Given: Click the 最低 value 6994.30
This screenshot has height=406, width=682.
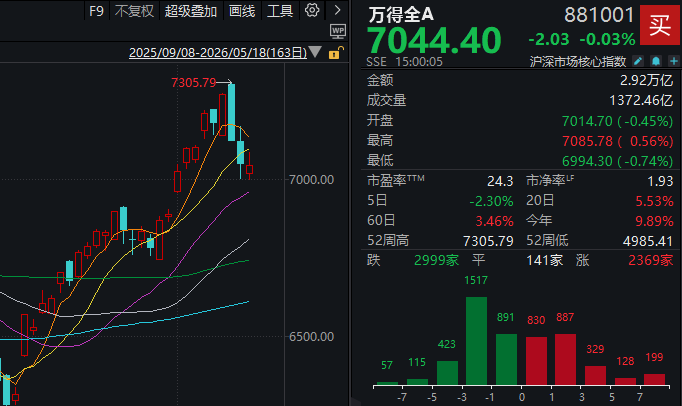Looking at the screenshot, I should point(587,161).
